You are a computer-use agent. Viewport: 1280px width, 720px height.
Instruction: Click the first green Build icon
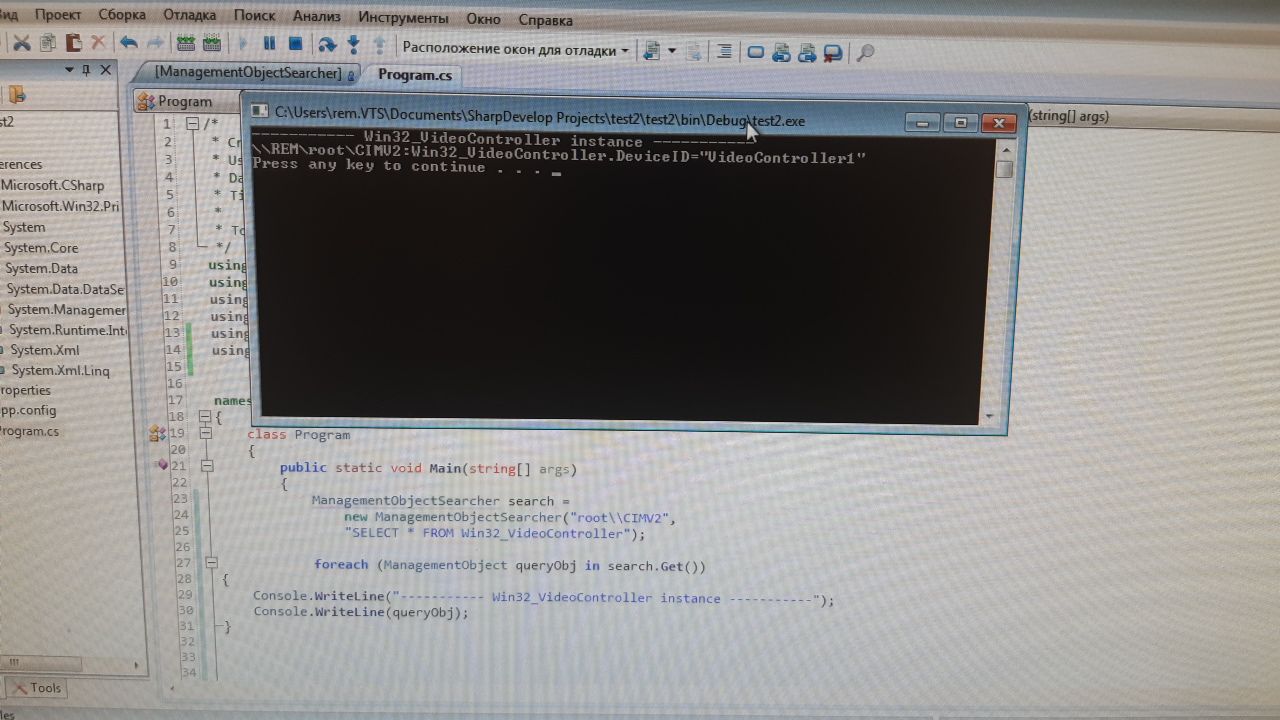pos(185,43)
